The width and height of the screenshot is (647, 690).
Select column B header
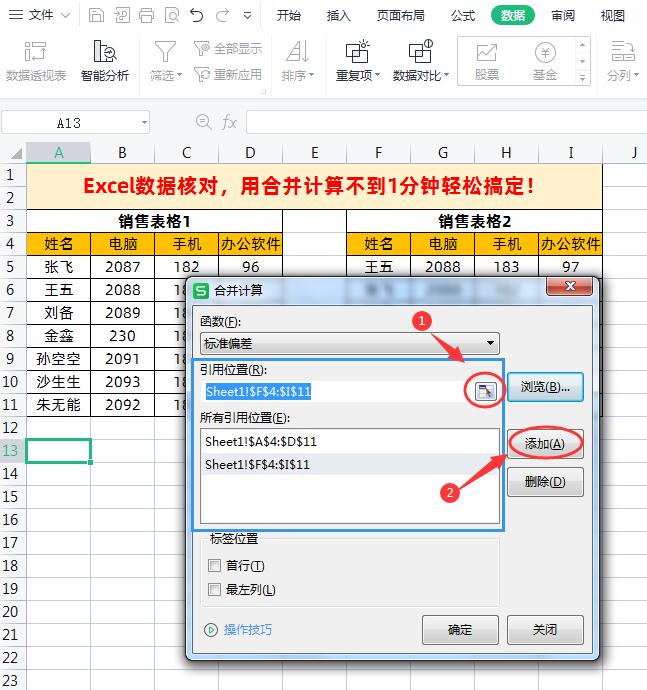[x=122, y=153]
